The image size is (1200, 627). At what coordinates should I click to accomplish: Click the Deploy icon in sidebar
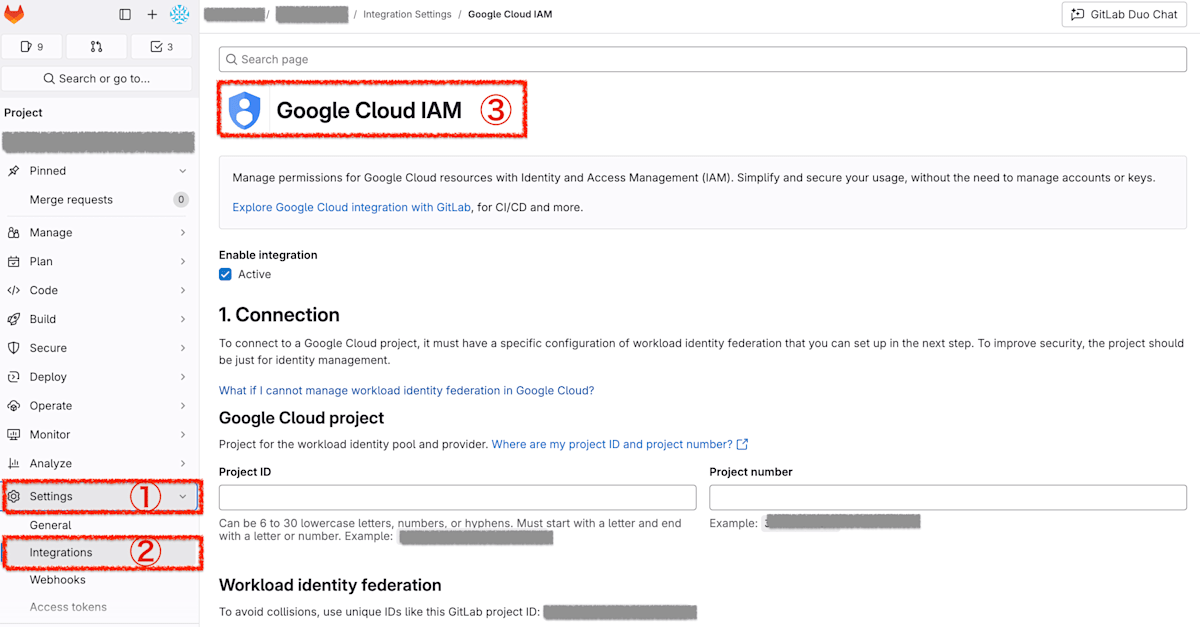(x=13, y=377)
